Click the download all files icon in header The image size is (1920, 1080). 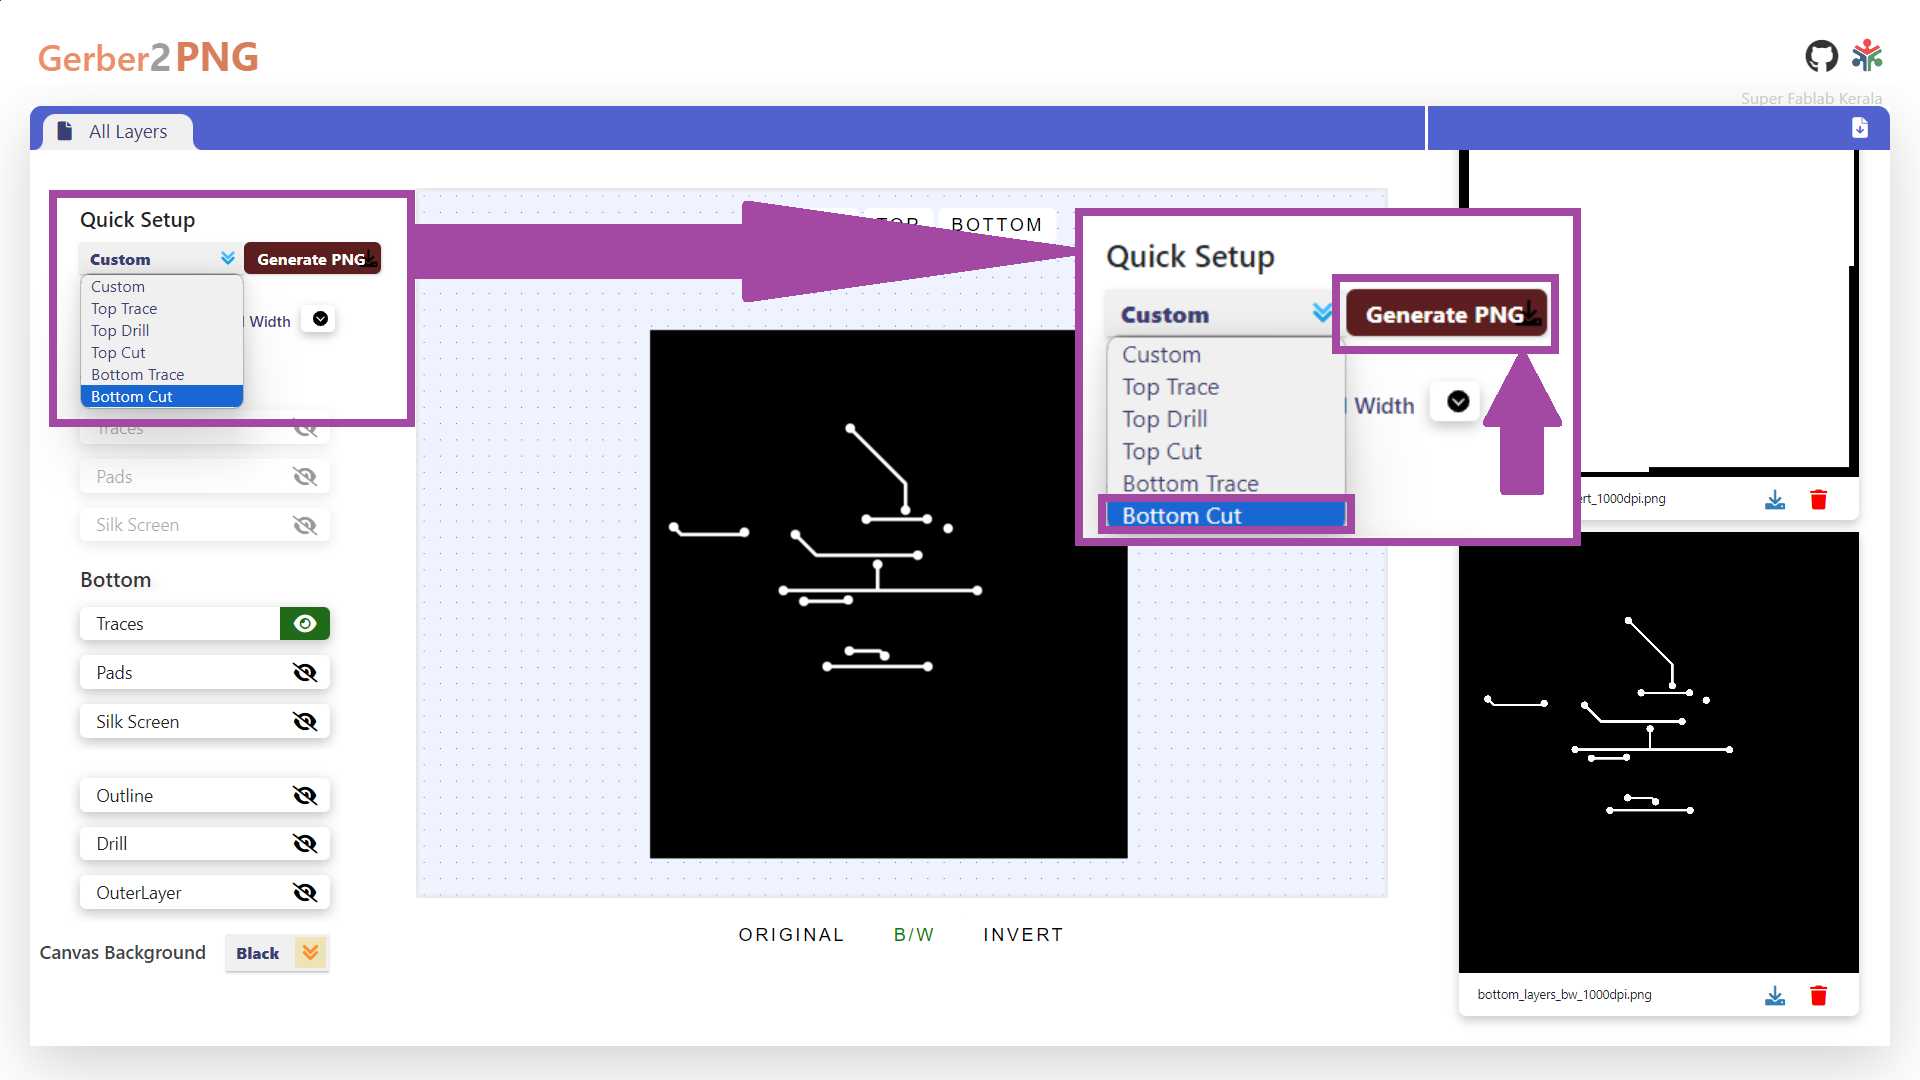[1859, 128]
